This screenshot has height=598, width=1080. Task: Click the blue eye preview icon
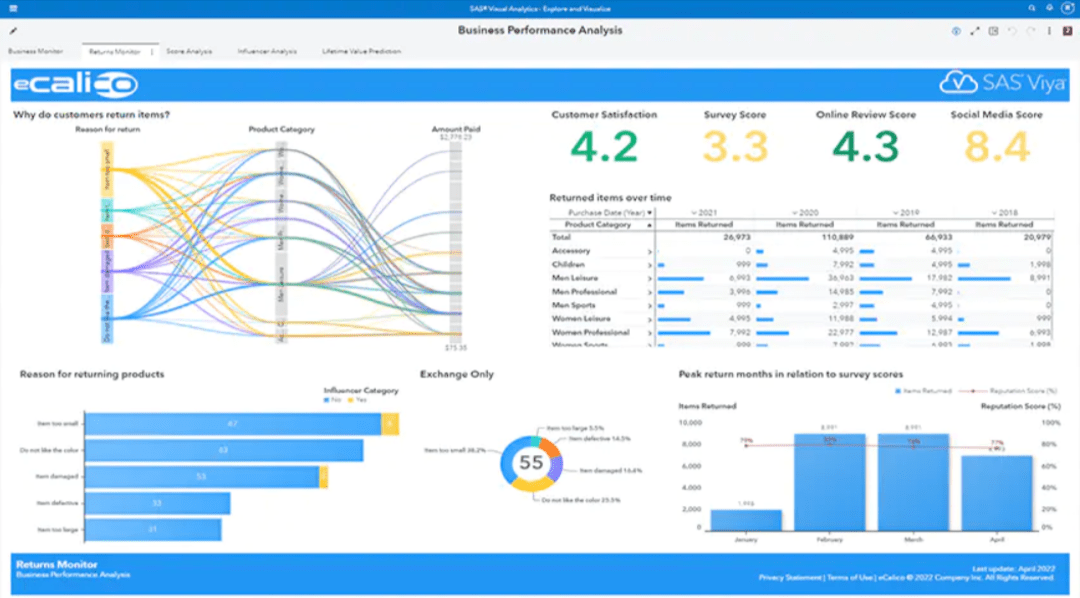tap(956, 31)
